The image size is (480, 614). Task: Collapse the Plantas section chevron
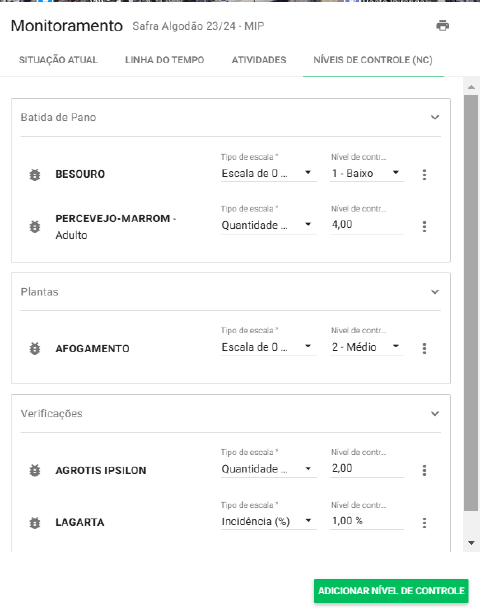(x=435, y=292)
